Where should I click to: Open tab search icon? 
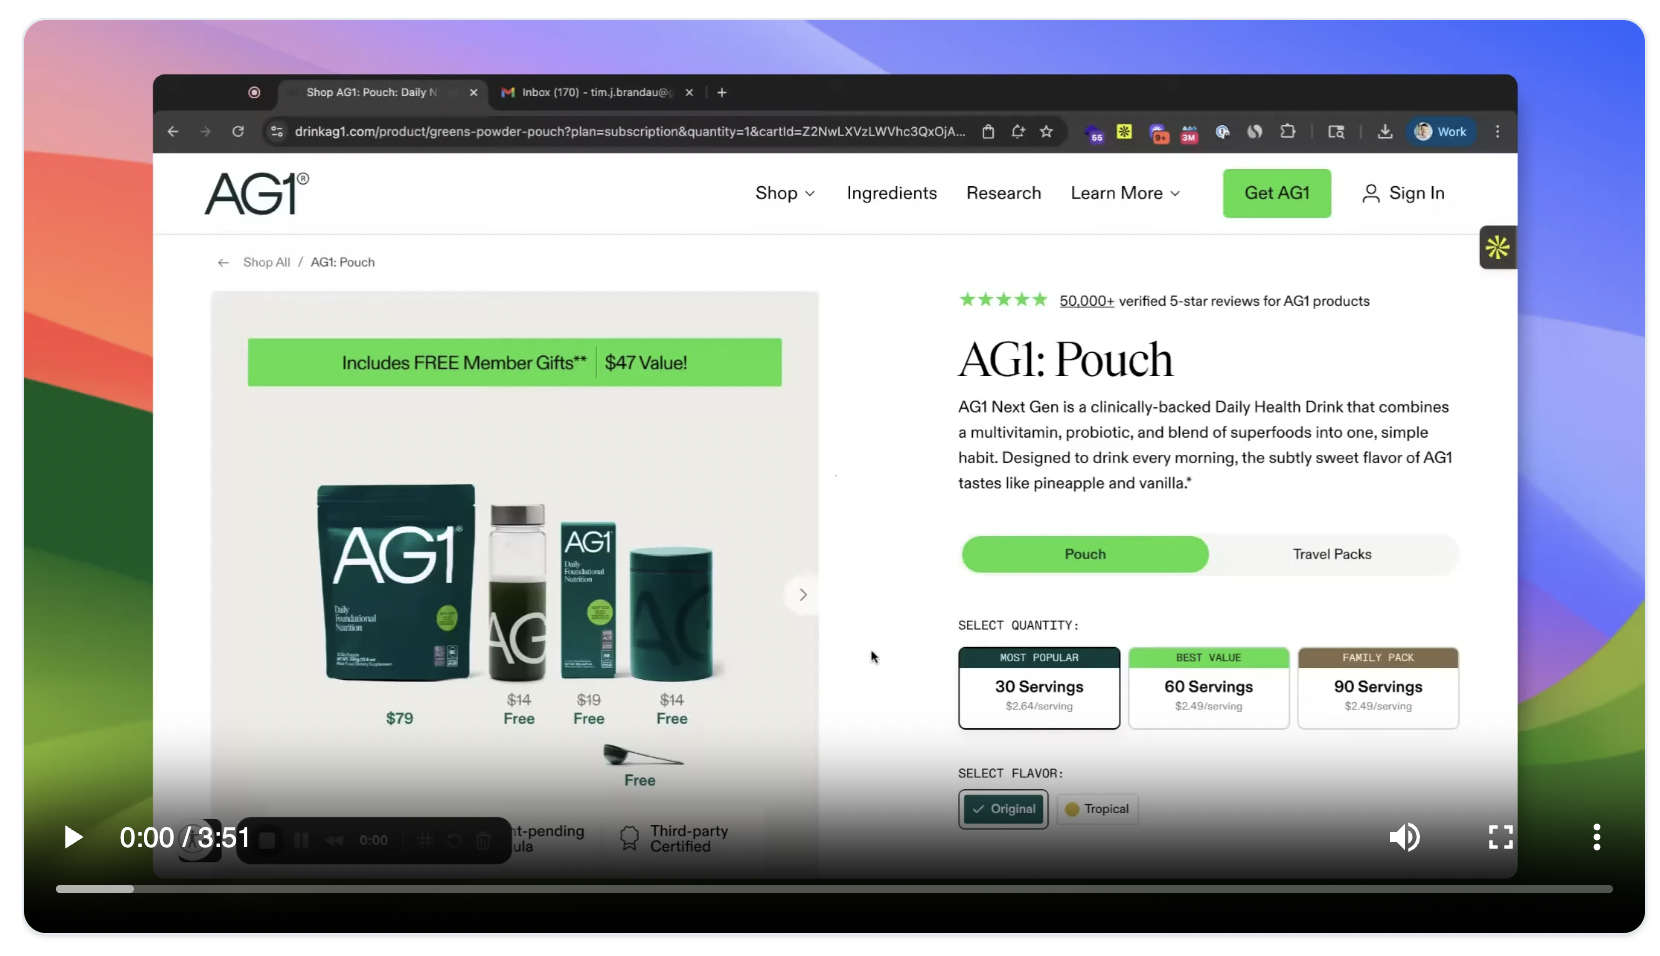(1336, 131)
